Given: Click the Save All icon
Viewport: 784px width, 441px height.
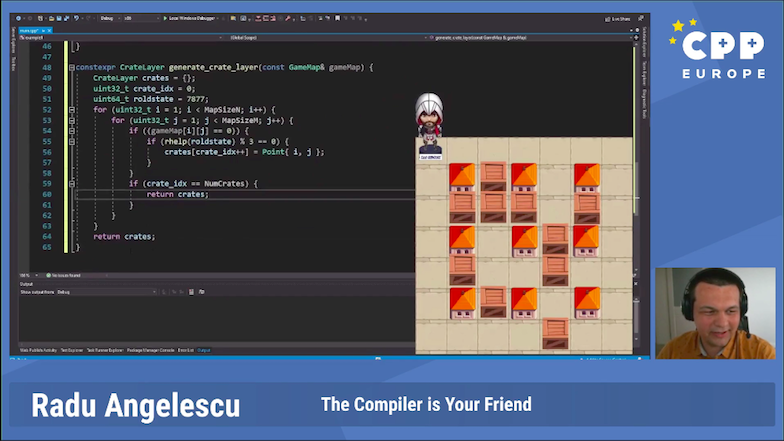Looking at the screenshot, I should click(66, 18).
